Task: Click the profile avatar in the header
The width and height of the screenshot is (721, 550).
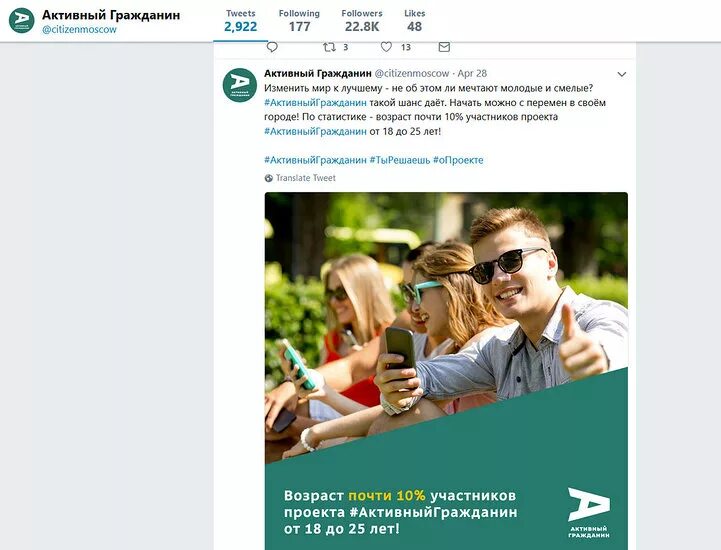Action: click(22, 21)
